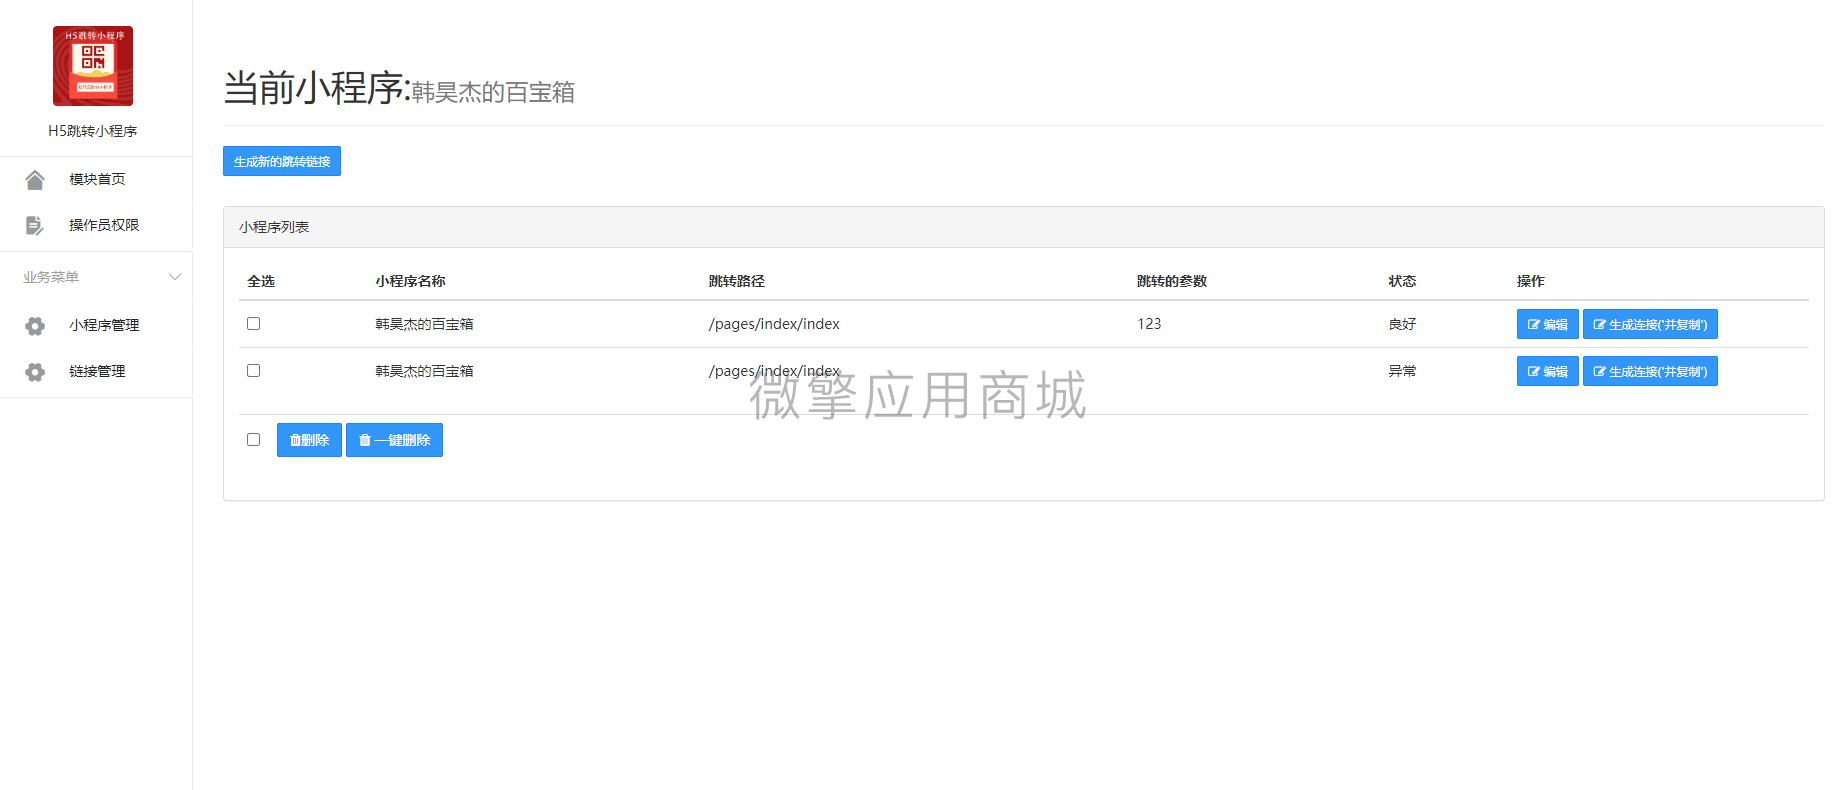Click 编辑 button in the 良好 row
This screenshot has width=1835, height=790.
[x=1548, y=324]
